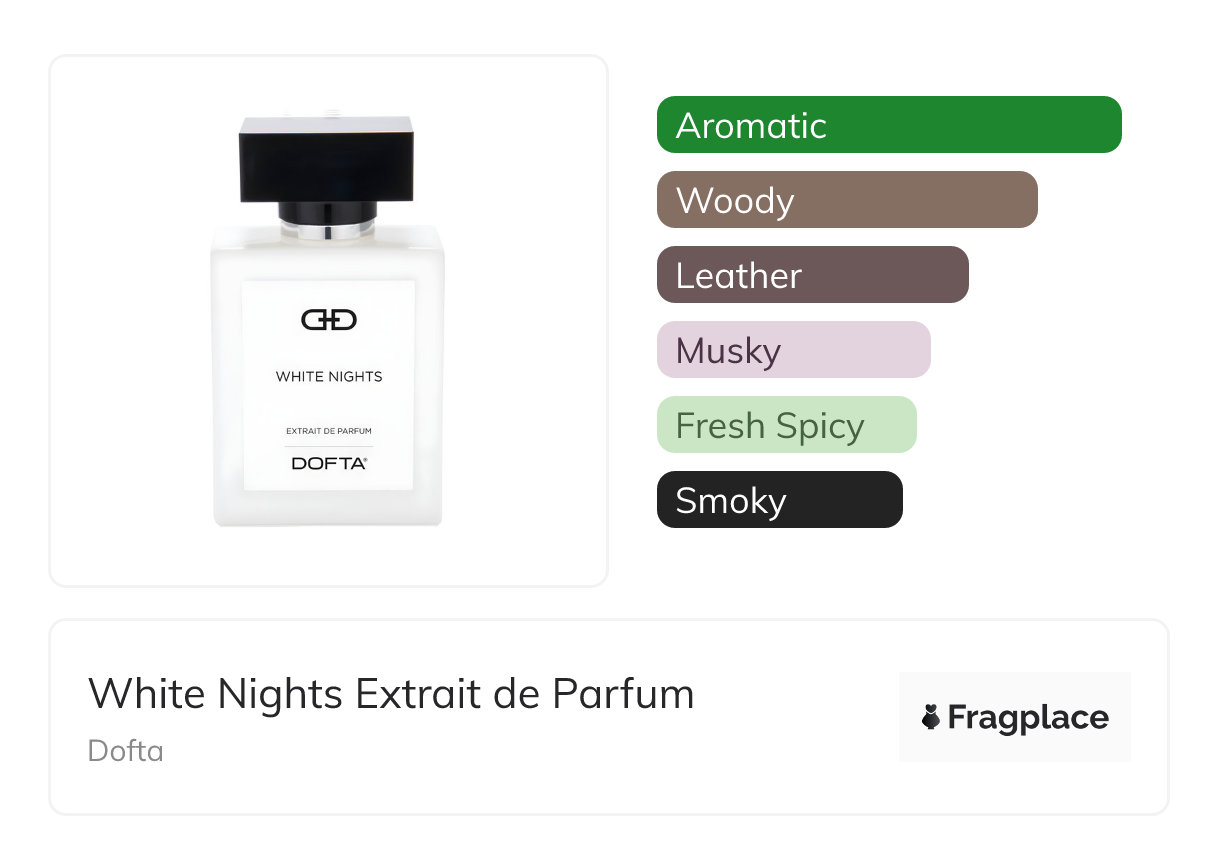This screenshot has height=864, width=1218.
Task: Click WHITE NIGHTS text on bottle label
Action: tap(329, 377)
